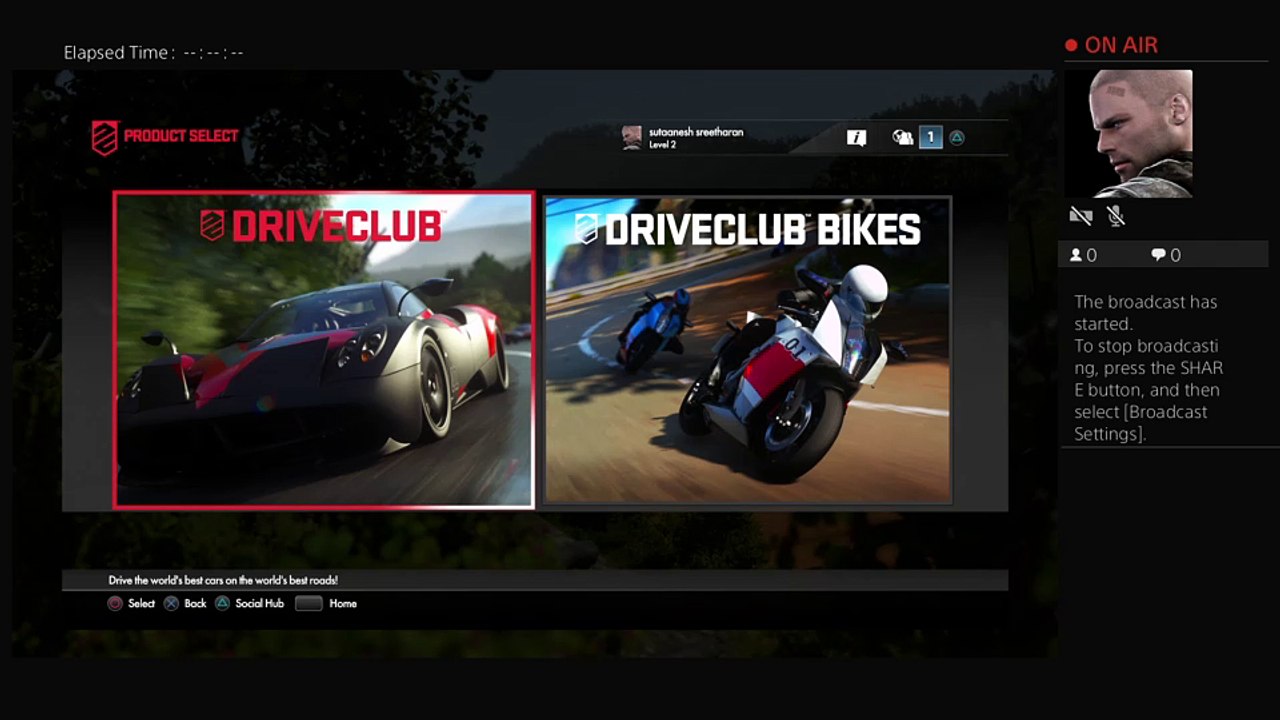1280x720 pixels.
Task: Click the player name sutaanesh sreetharan
Action: [x=696, y=132]
